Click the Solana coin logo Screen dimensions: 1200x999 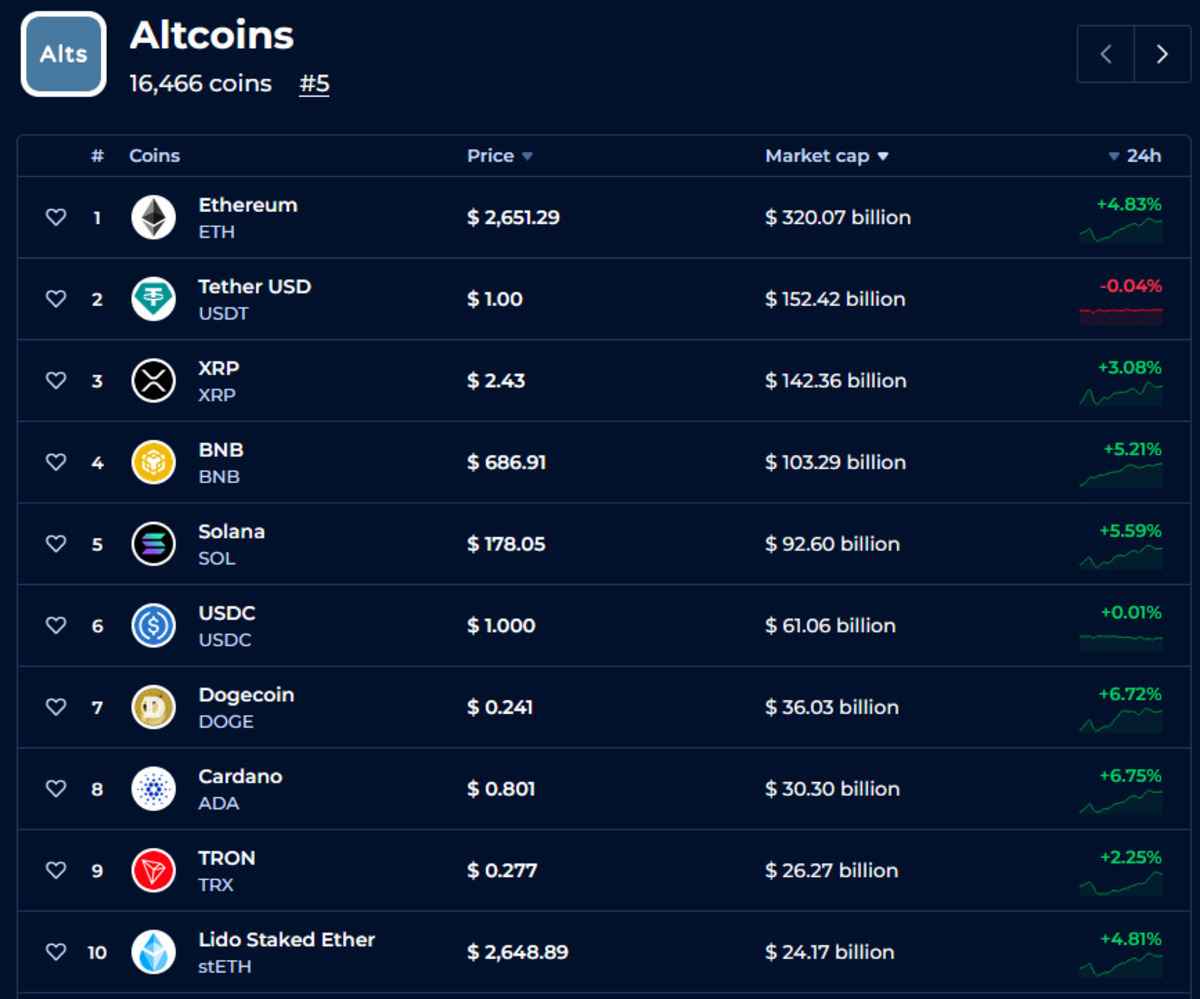click(x=152, y=543)
